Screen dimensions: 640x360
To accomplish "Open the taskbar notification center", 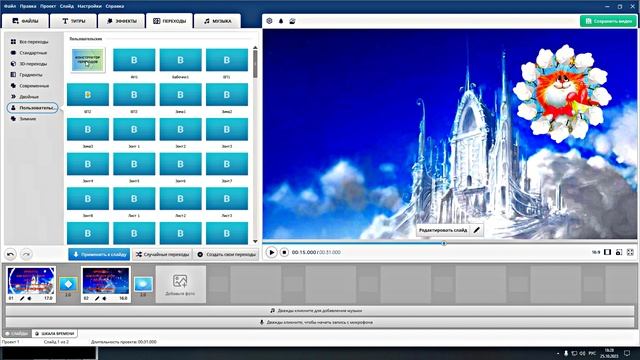I will [627, 353].
